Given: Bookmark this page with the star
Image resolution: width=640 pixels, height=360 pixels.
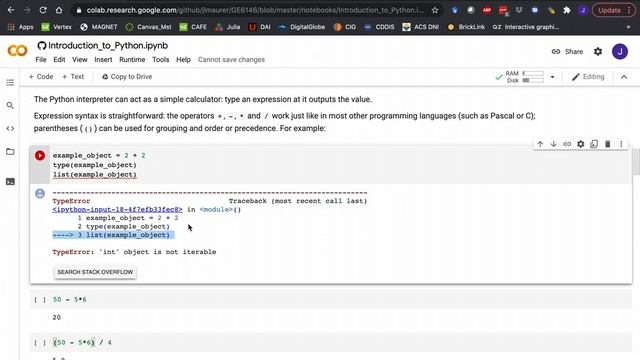Looking at the screenshot, I should pyautogui.click(x=435, y=10).
